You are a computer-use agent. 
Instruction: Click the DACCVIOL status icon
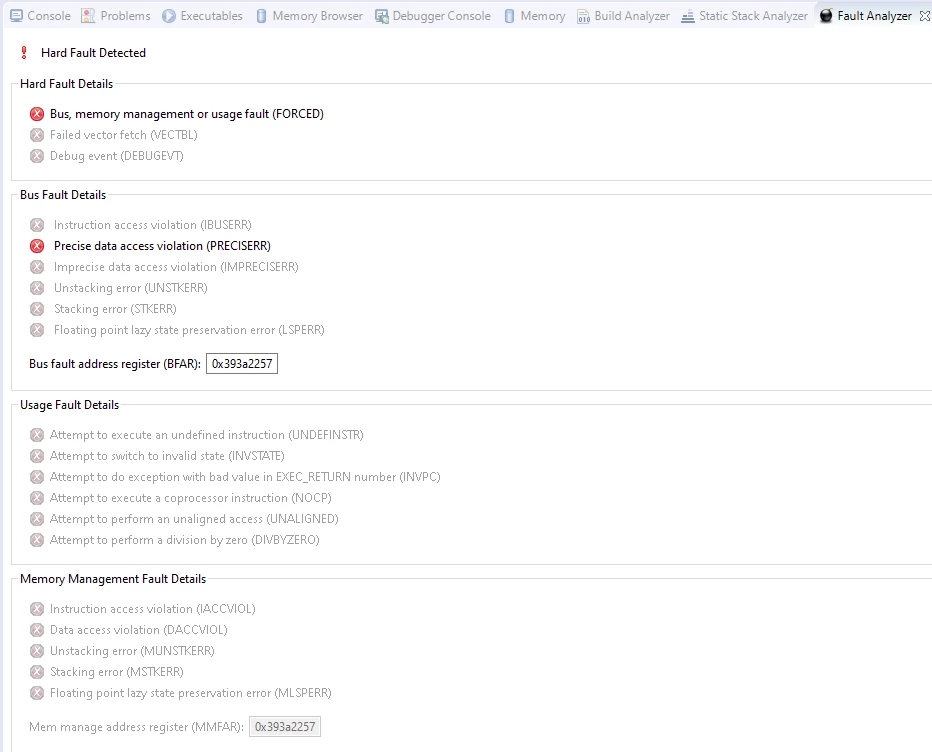pyautogui.click(x=37, y=630)
